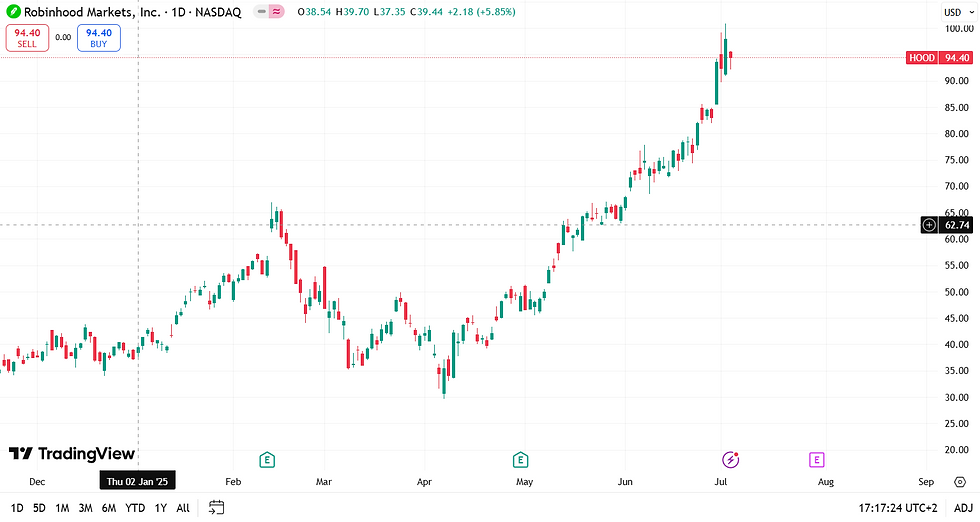
Task: Click the BUY 94.40 button
Action: point(99,38)
